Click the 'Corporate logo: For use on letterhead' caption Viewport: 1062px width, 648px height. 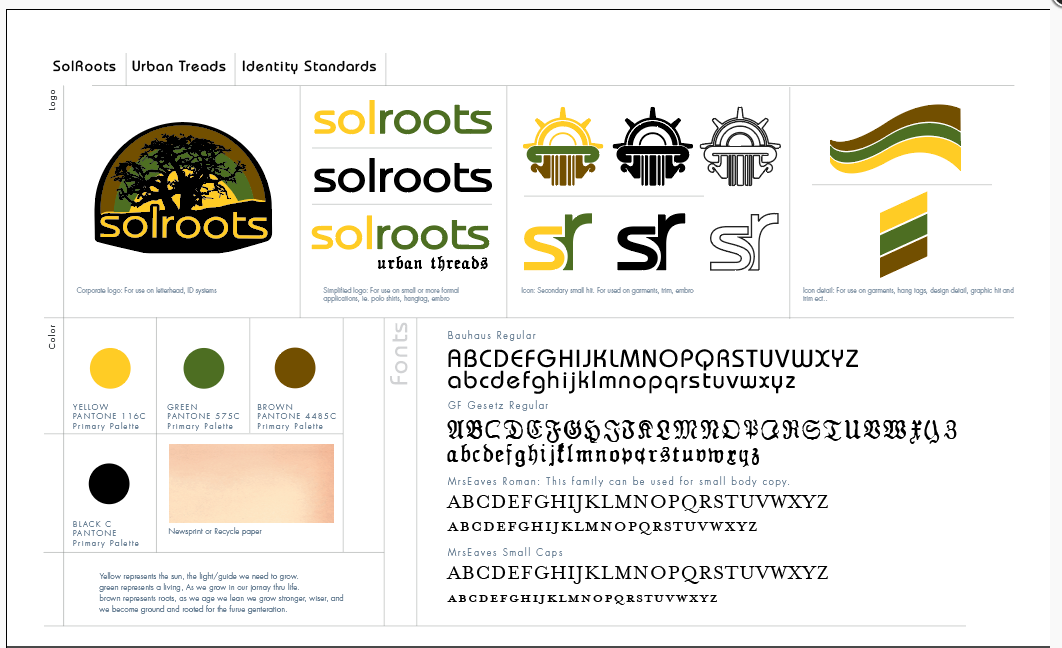point(146,290)
